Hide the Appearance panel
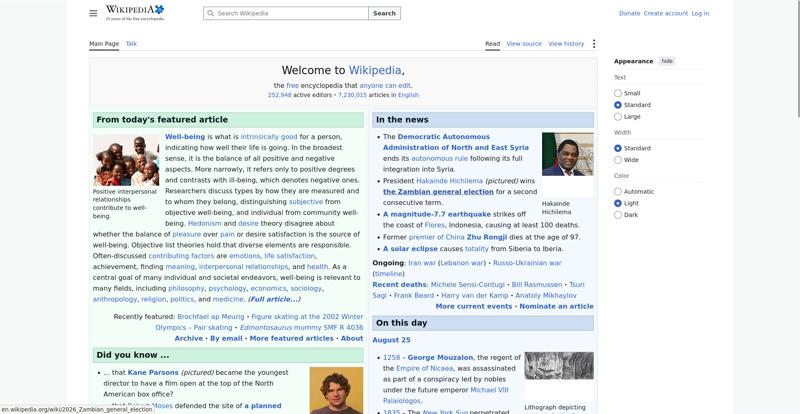800x414 pixels. tap(667, 61)
